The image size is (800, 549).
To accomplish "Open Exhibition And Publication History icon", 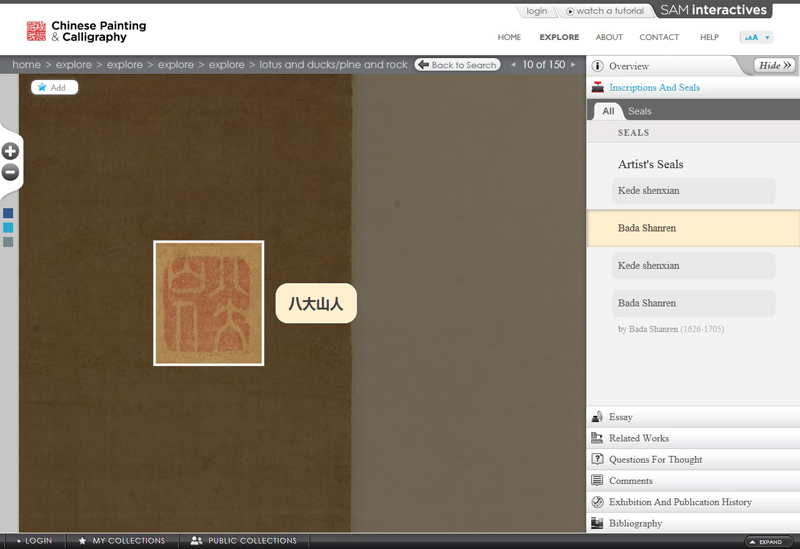I will click(597, 502).
